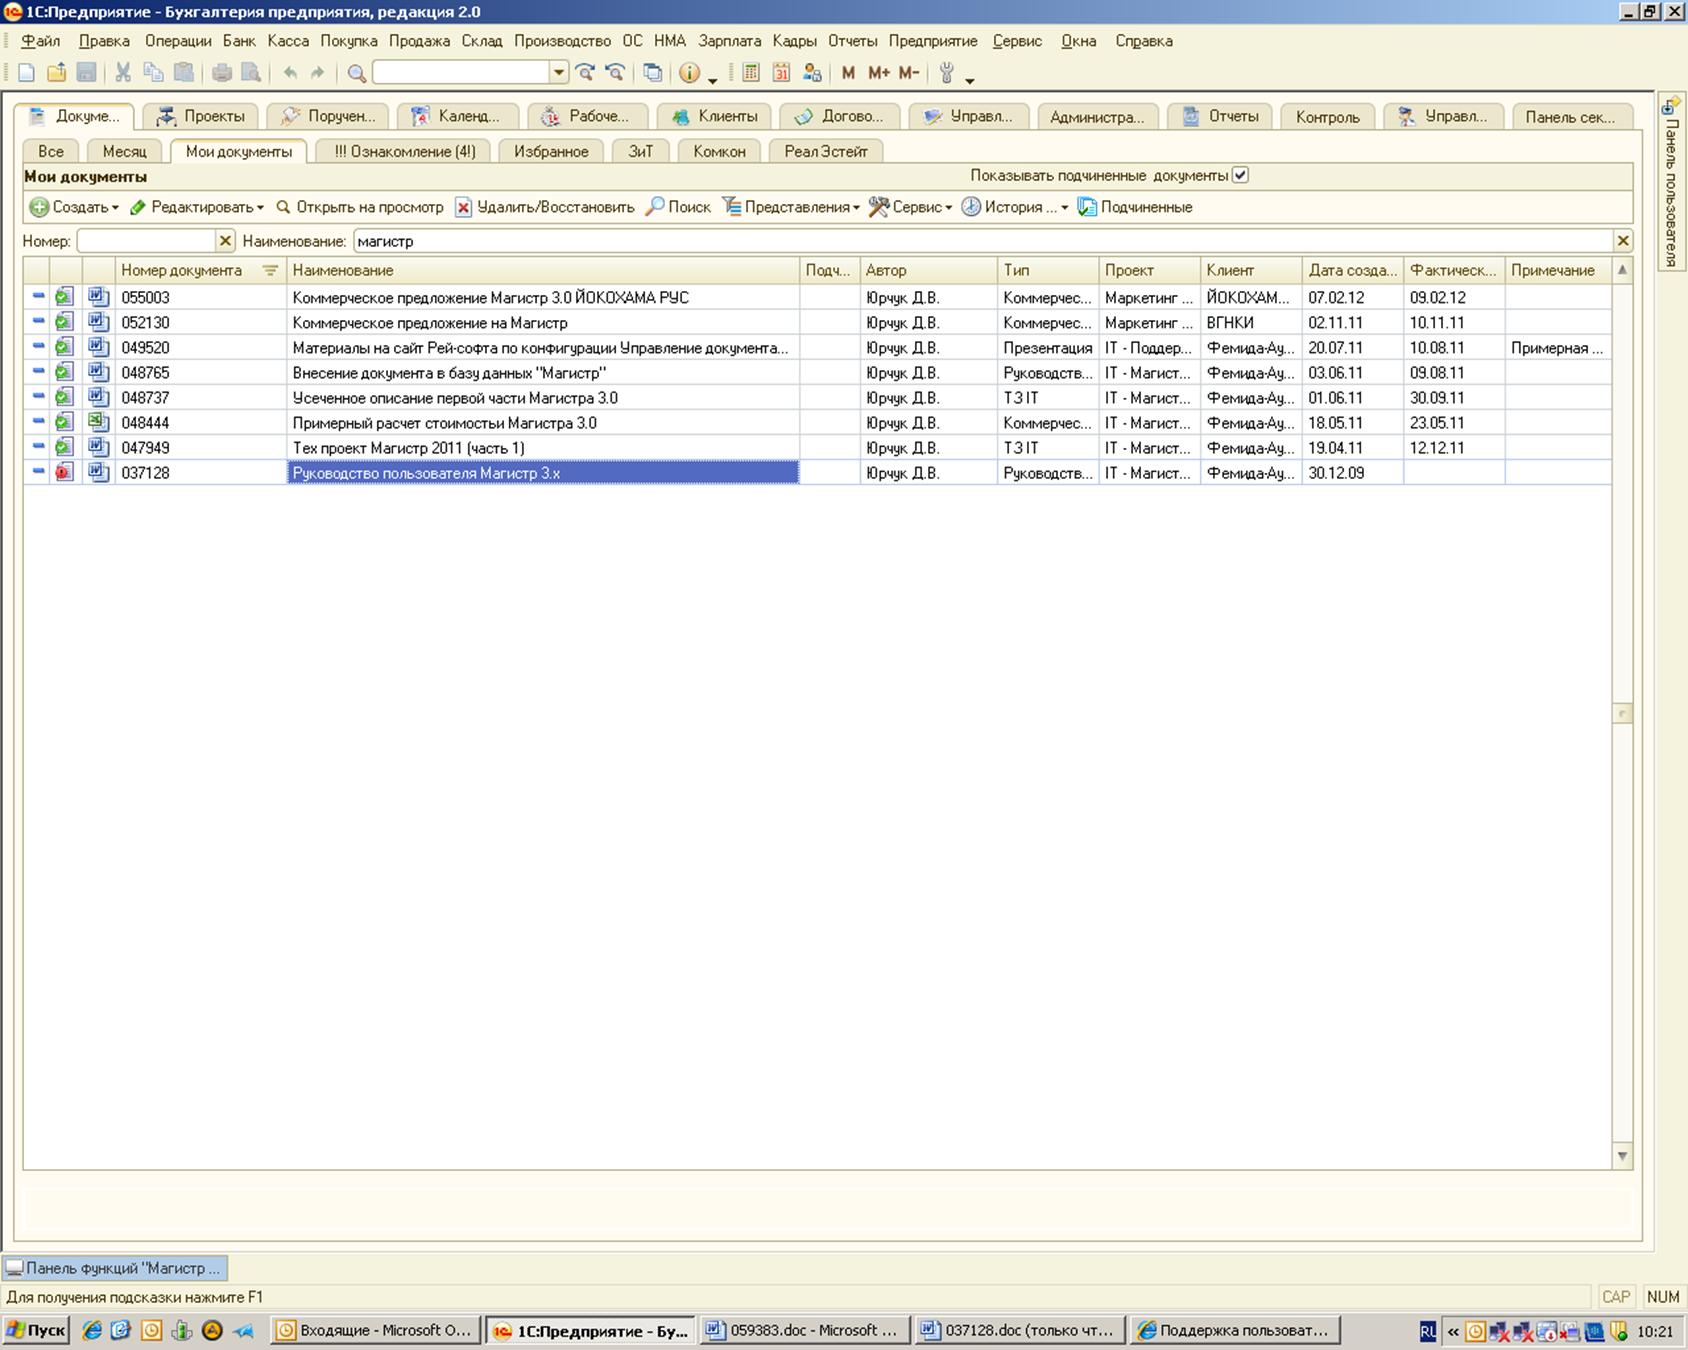Image resolution: width=1688 pixels, height=1350 pixels.
Task: Select the Избранное tab
Action: point(551,151)
